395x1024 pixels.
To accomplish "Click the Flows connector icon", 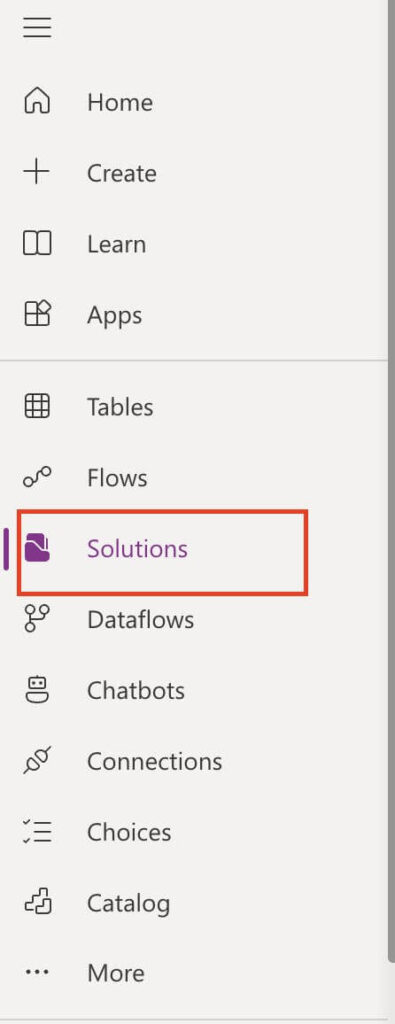I will [37, 477].
